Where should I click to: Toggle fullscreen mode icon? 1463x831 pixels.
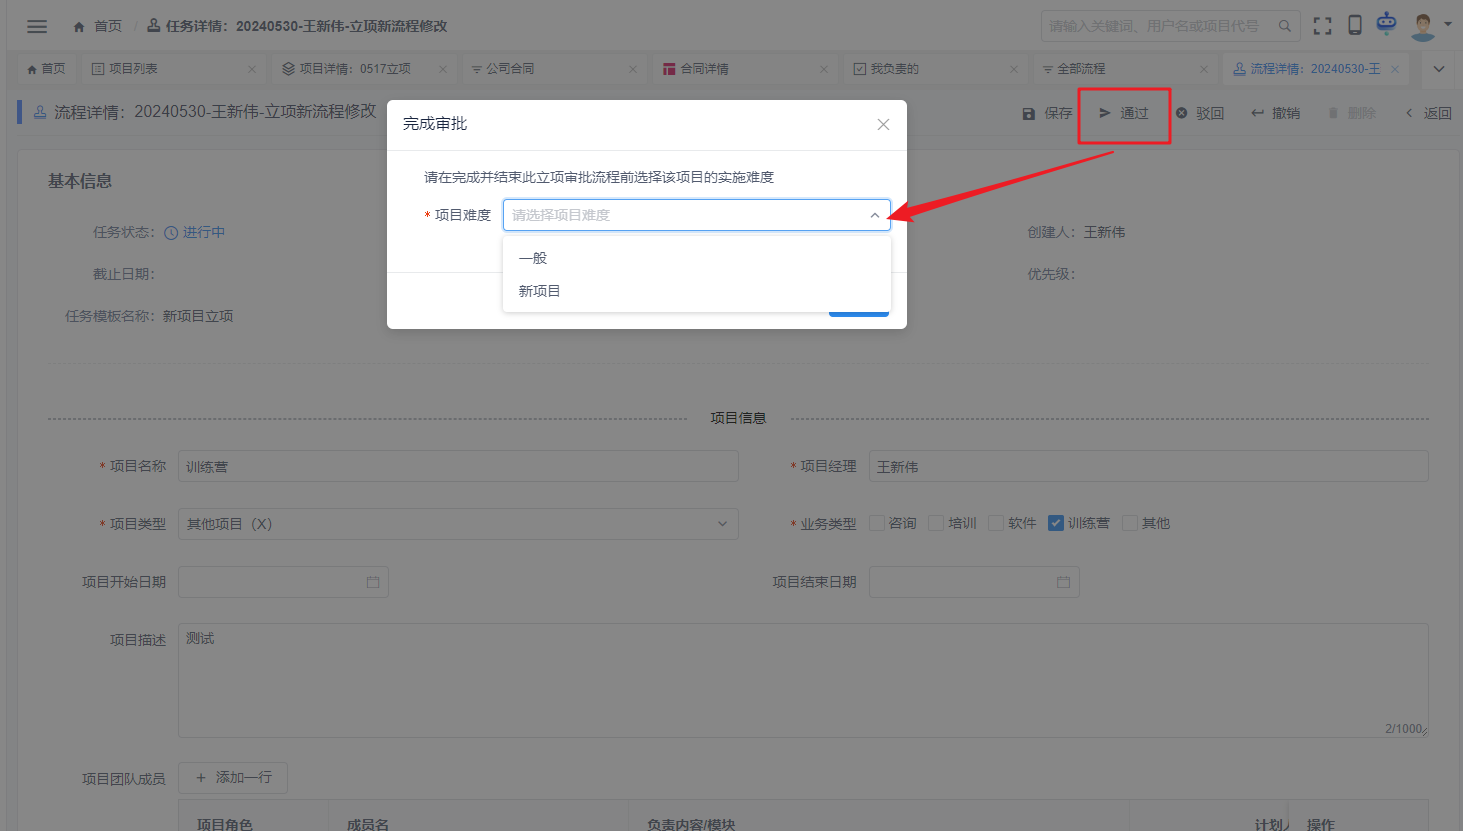[x=1322, y=26]
